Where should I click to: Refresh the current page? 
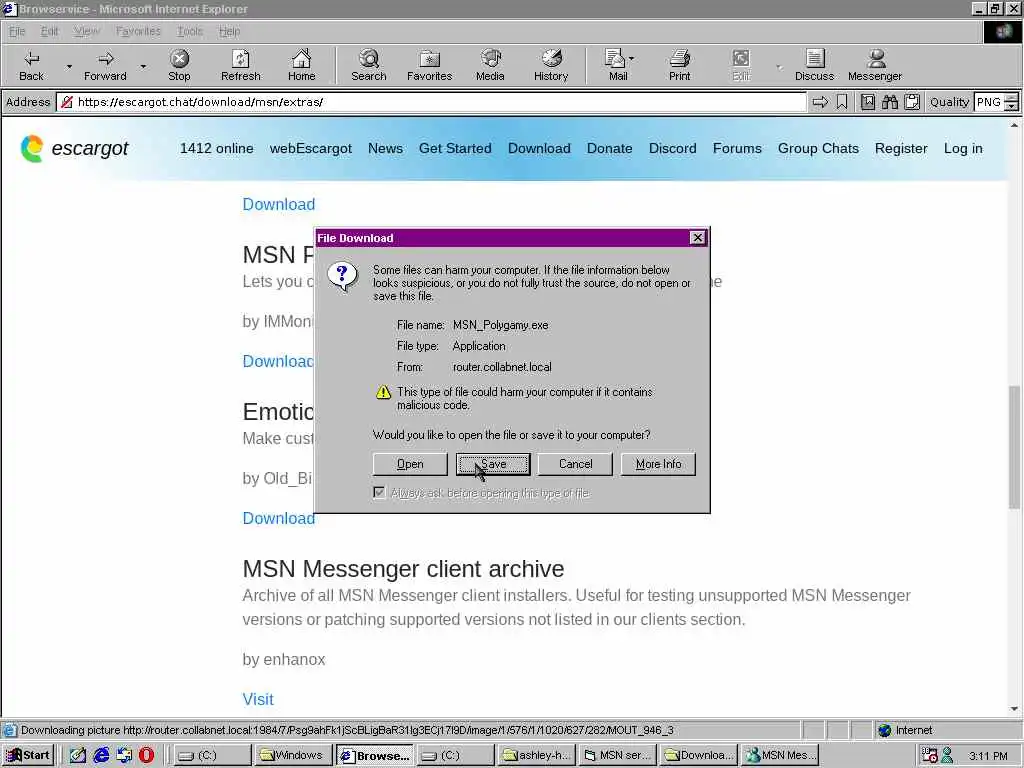tap(240, 65)
